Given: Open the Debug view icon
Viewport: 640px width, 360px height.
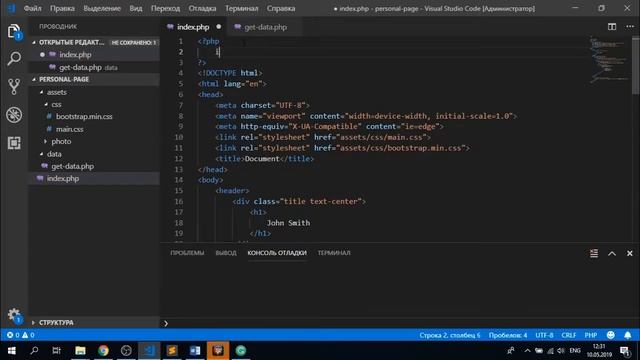Looking at the screenshot, I should (14, 115).
